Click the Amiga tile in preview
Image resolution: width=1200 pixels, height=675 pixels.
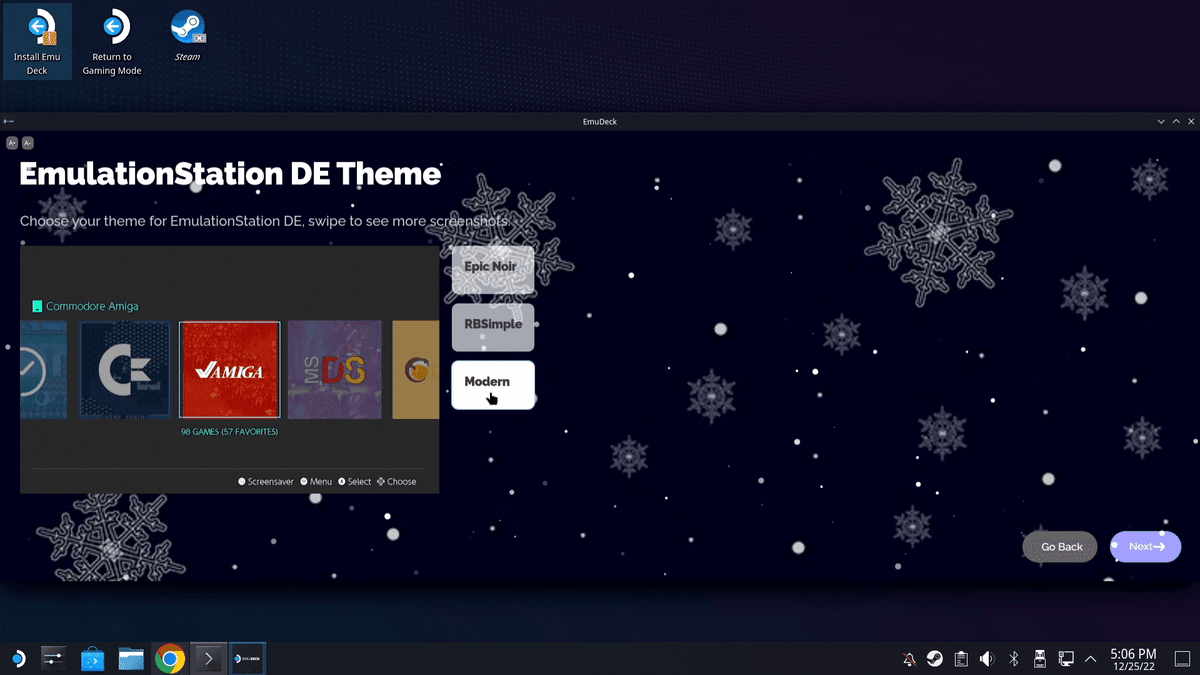point(229,369)
